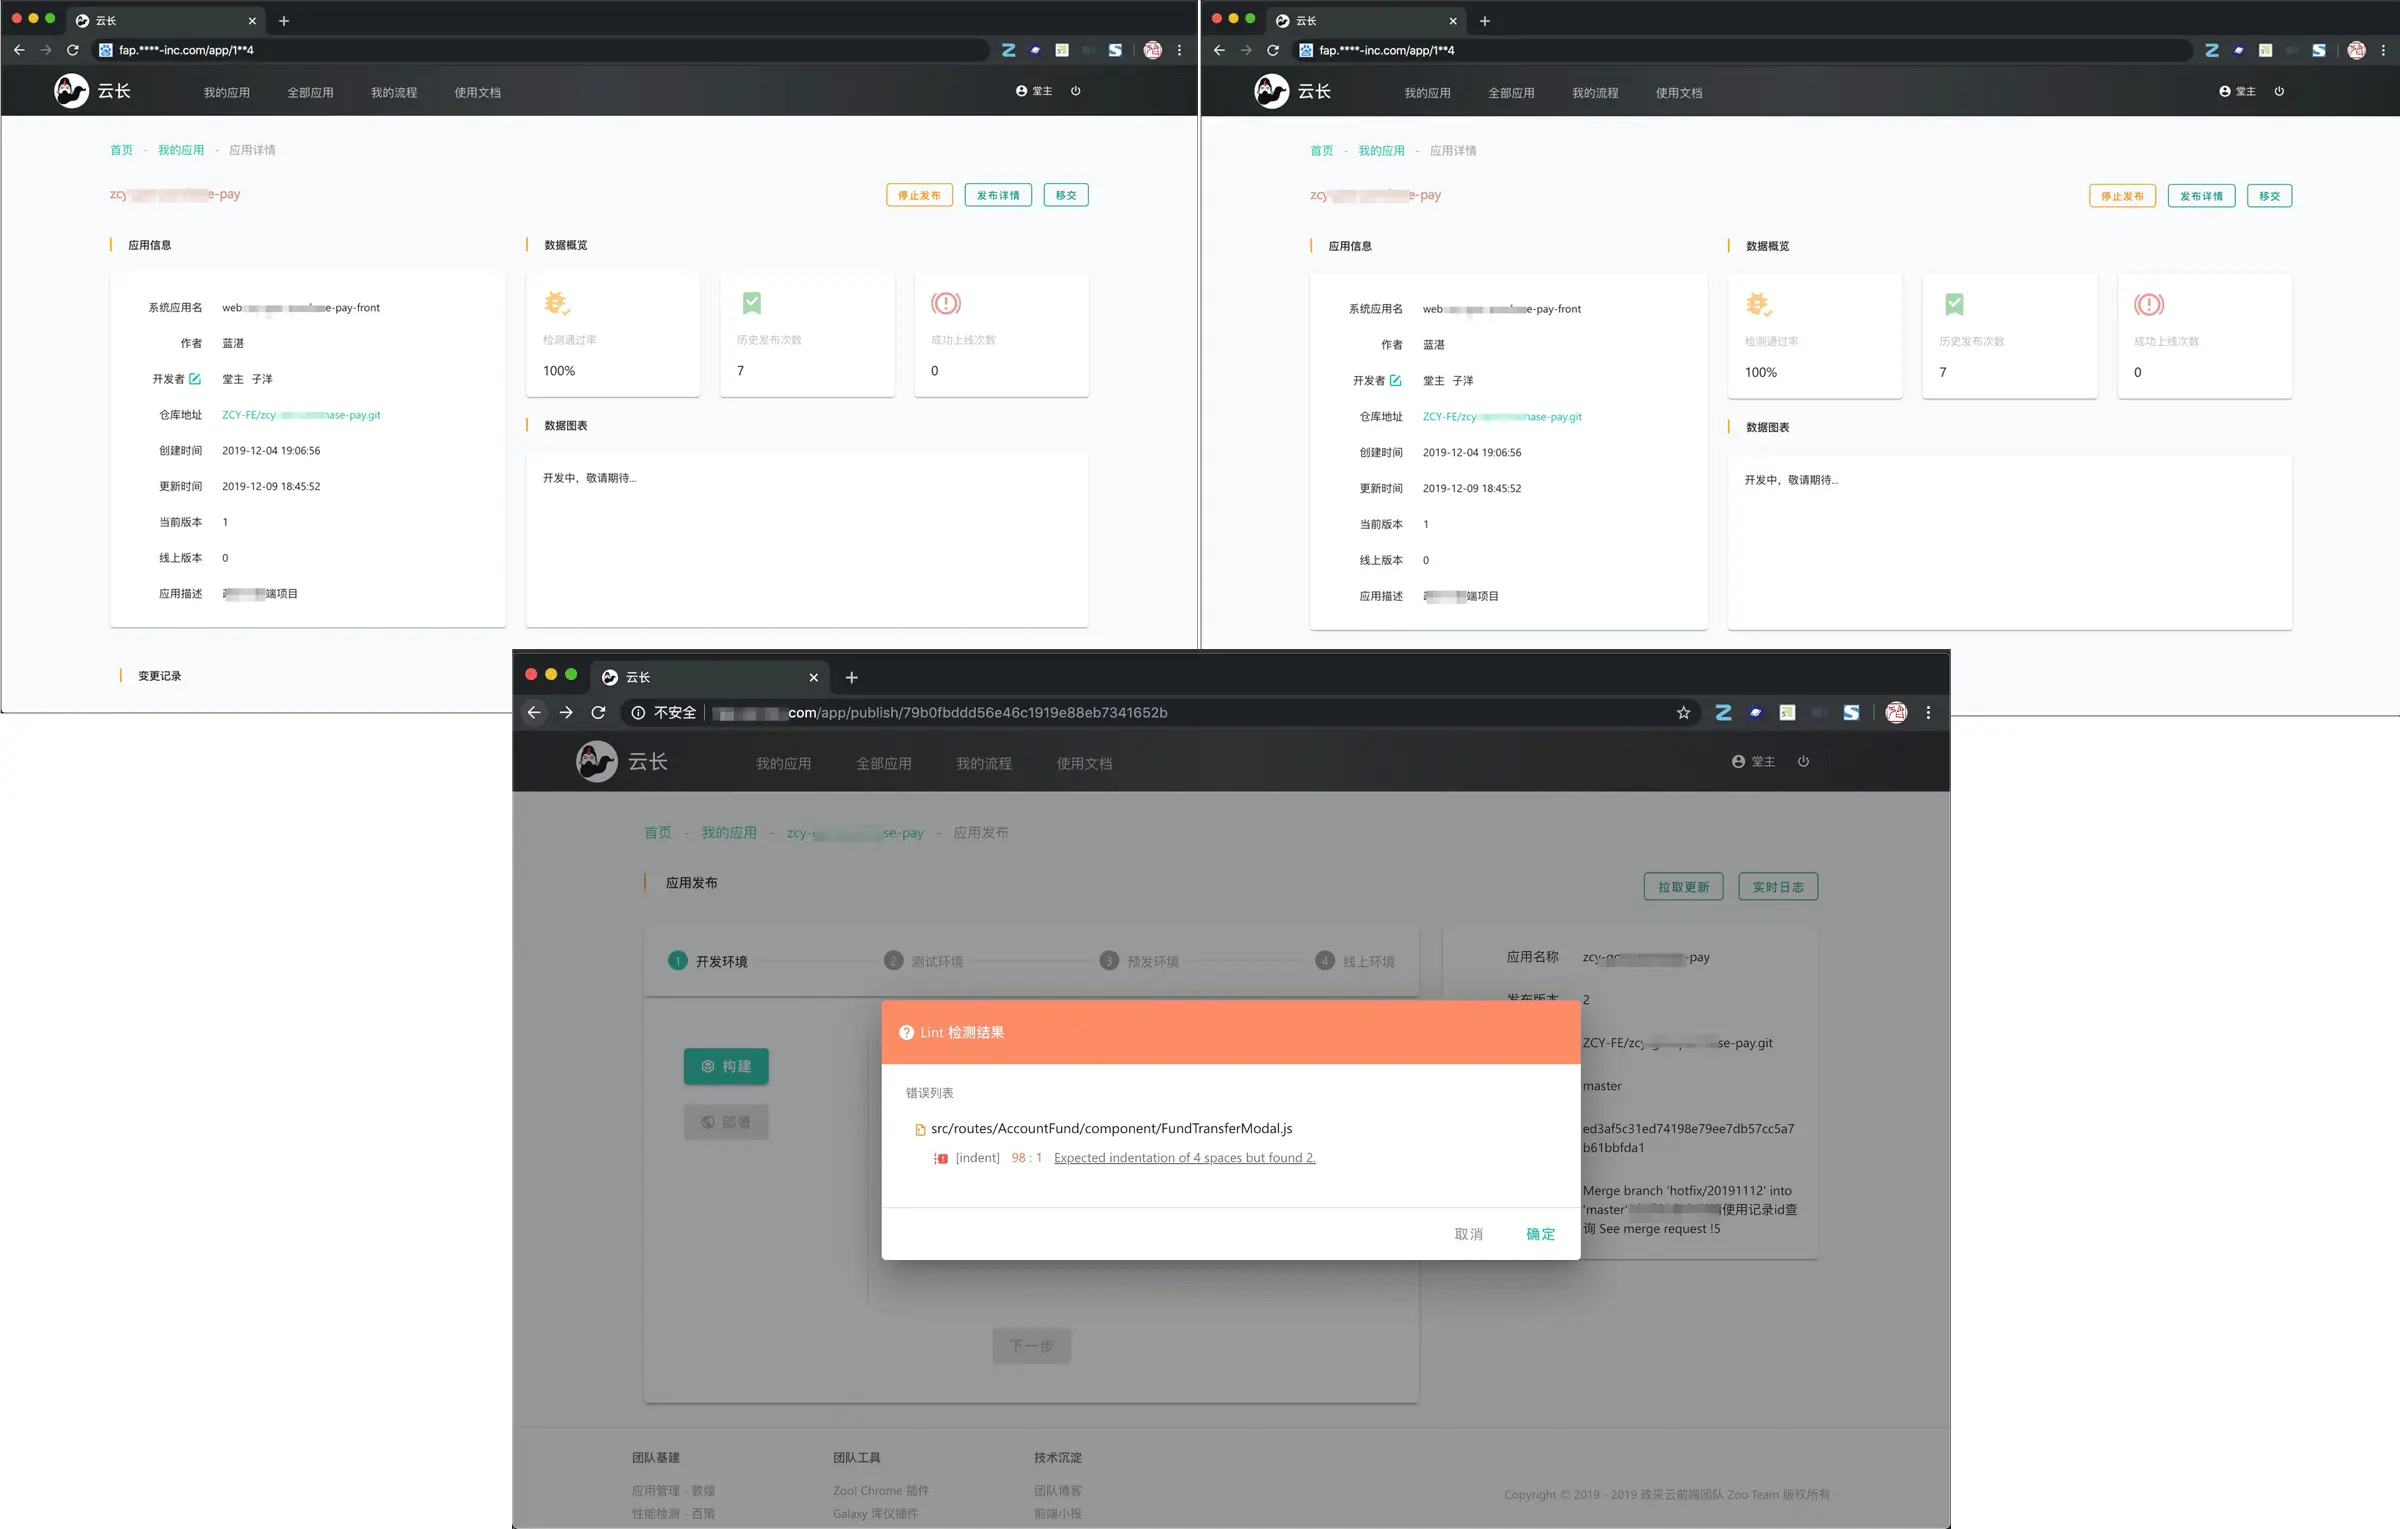Open 全部应用 menu in left window

click(310, 92)
